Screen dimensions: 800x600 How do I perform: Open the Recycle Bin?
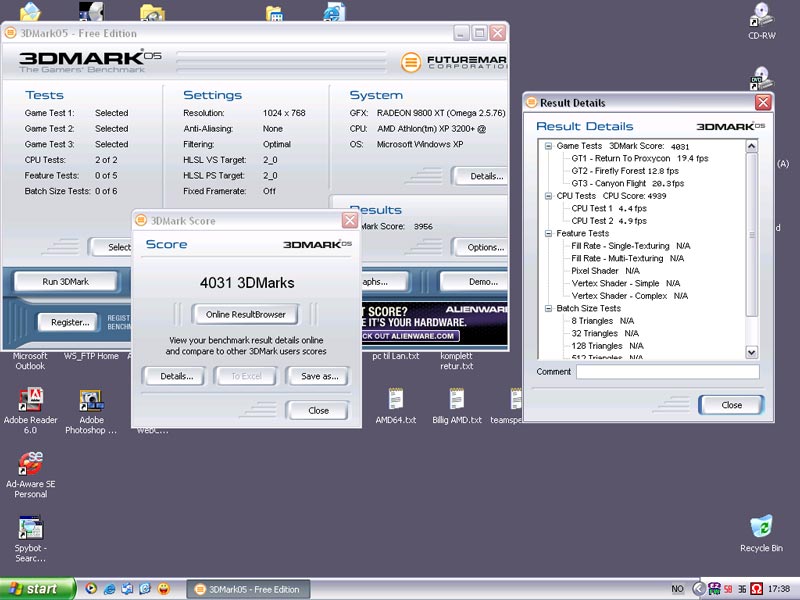click(x=761, y=533)
